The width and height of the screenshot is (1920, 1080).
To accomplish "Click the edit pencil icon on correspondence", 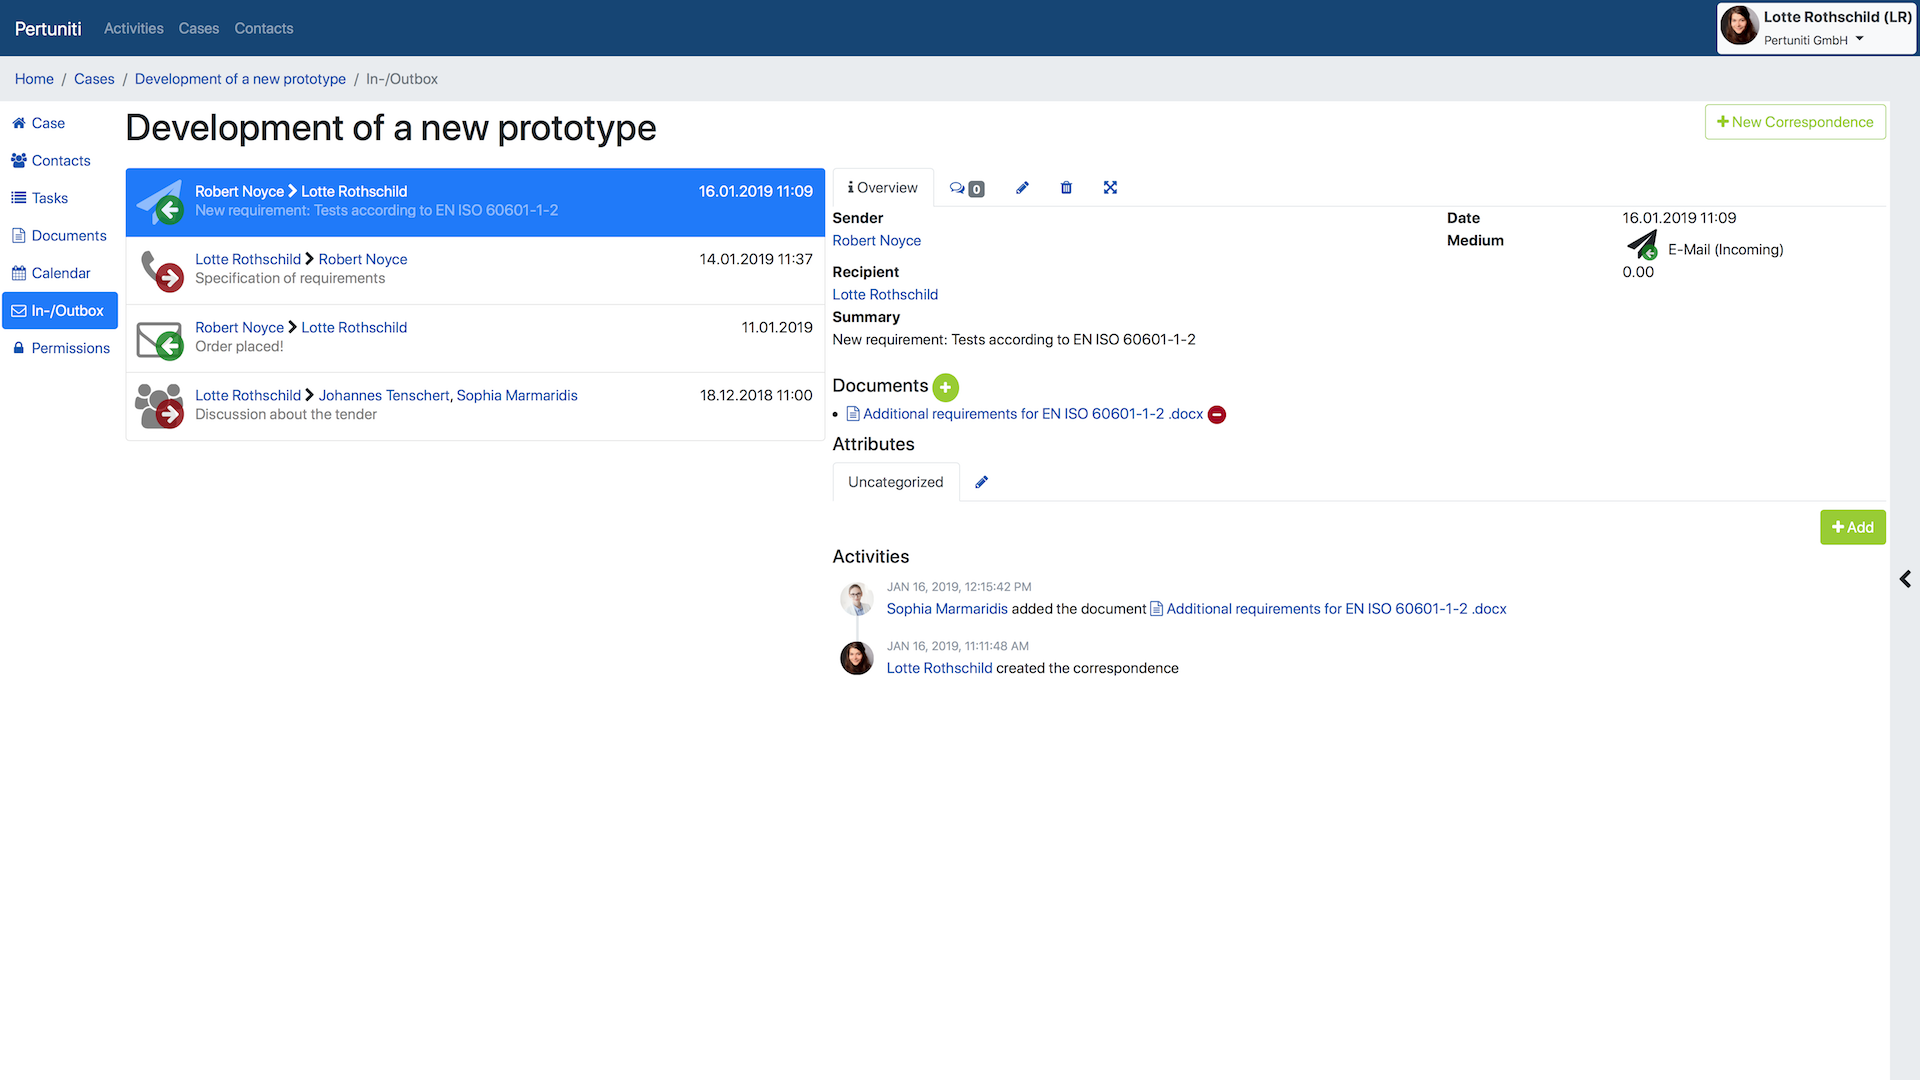I will (x=1022, y=187).
